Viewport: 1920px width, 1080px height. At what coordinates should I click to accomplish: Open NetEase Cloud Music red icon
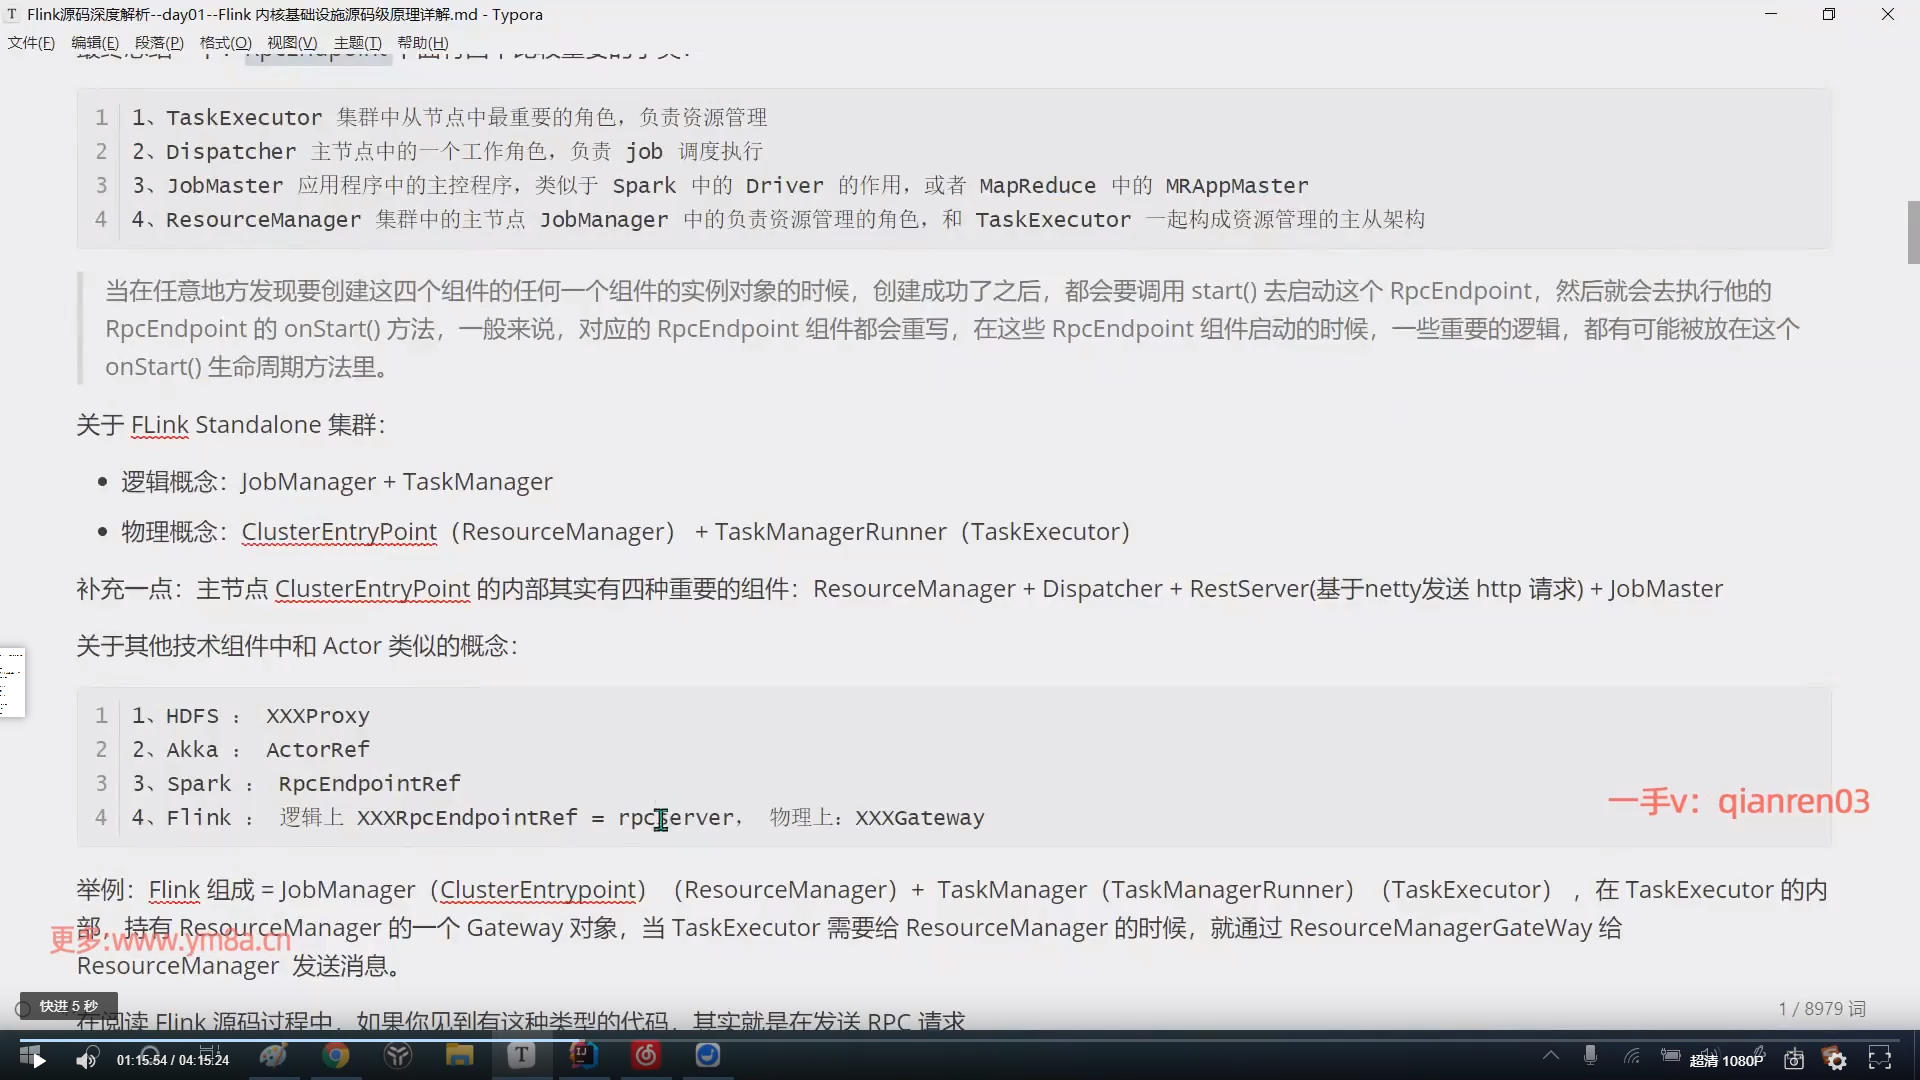point(646,1056)
